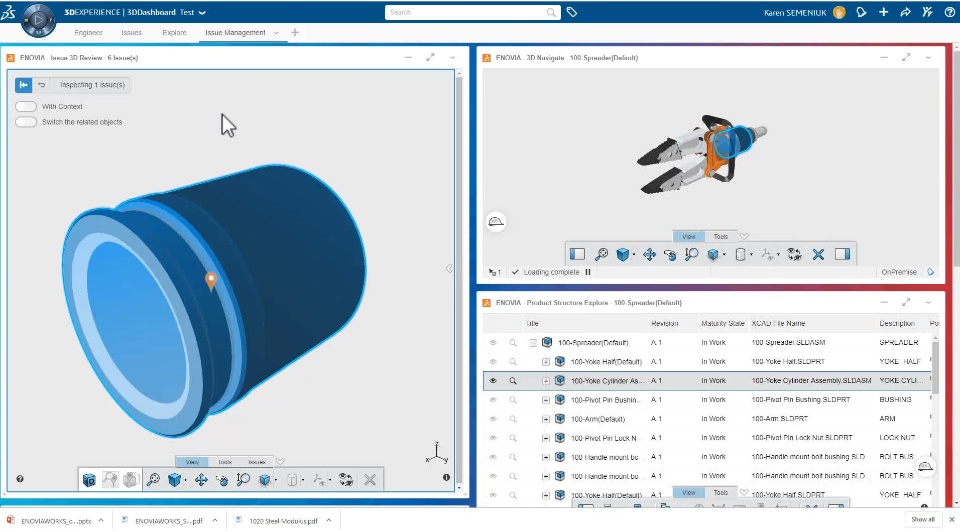Select Fit All In tool in Issue 3D Review toolbar
This screenshot has height=532, width=960.
coord(153,479)
